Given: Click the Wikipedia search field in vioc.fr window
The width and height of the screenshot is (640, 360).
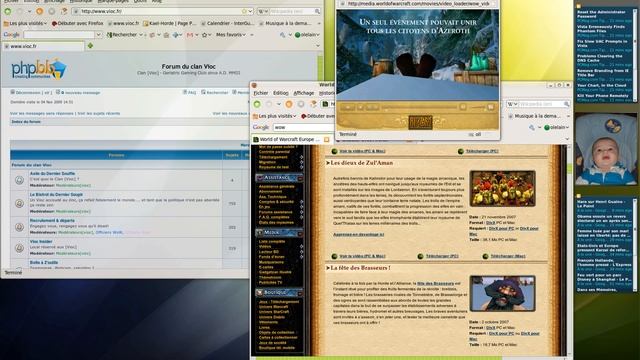Looking at the screenshot, I should tap(292, 11).
